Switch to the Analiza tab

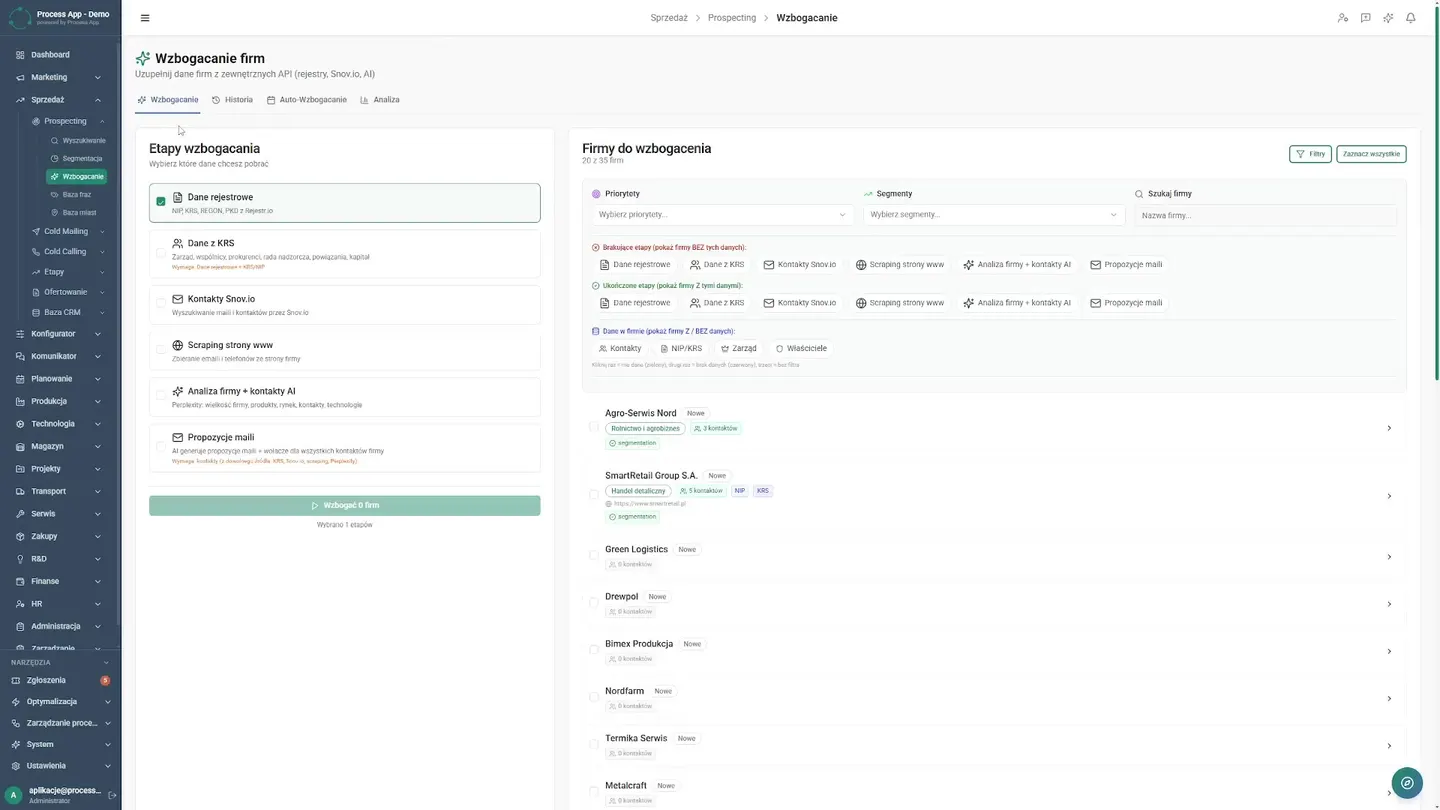pyautogui.click(x=380, y=100)
